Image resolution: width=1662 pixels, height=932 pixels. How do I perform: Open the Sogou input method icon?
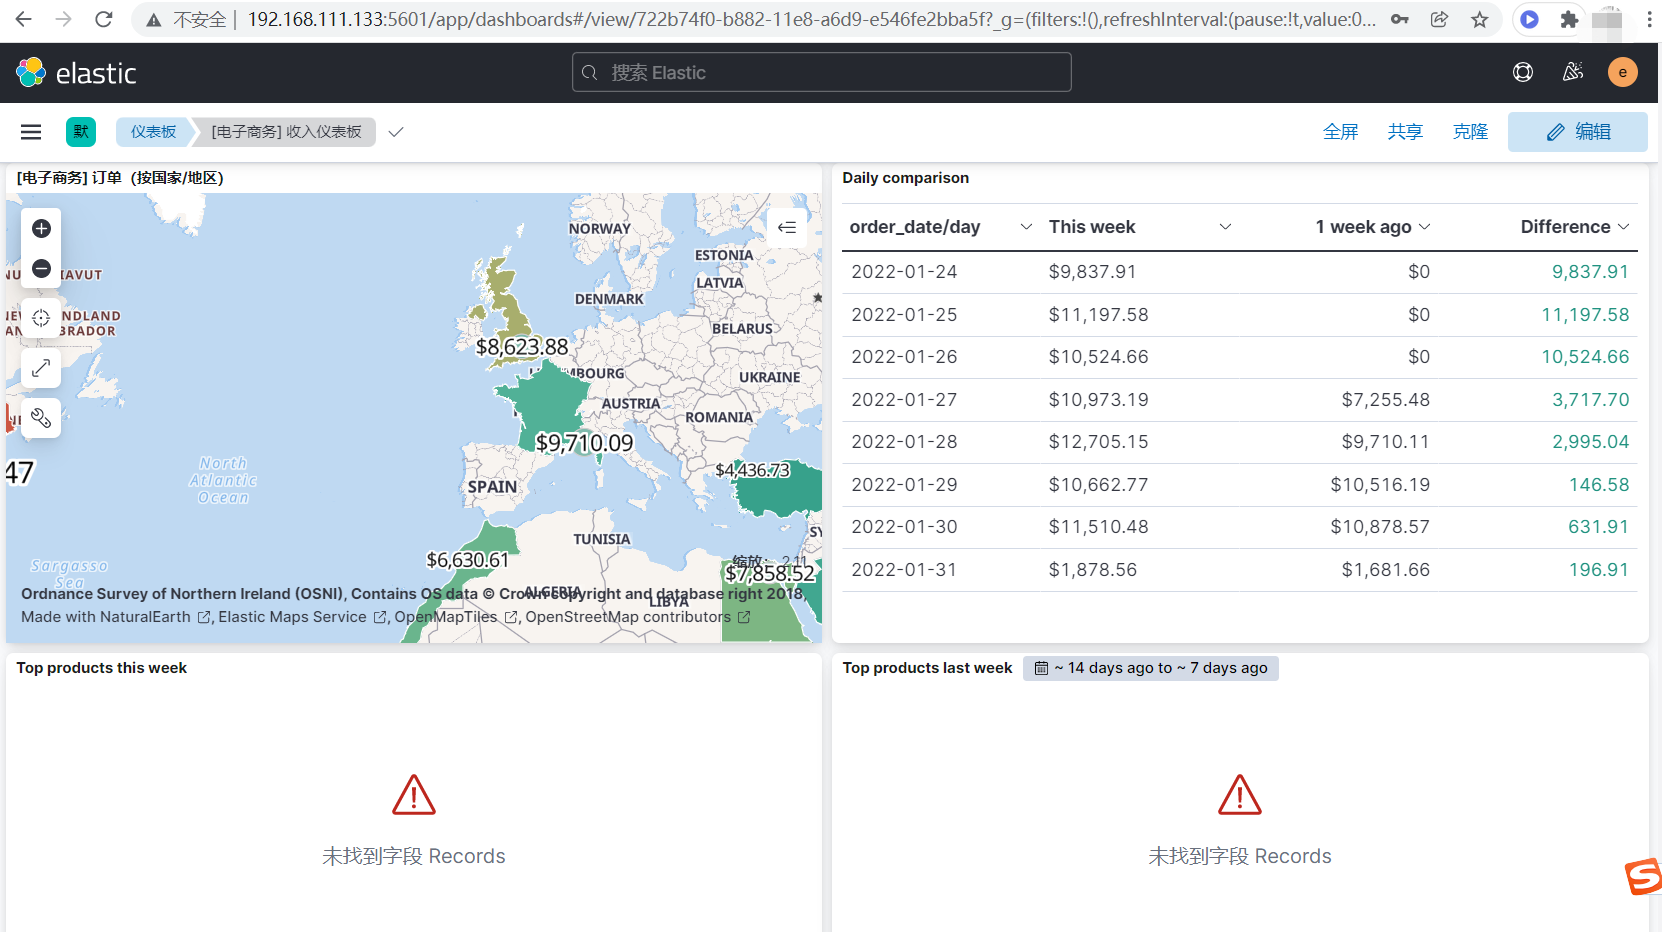pos(1643,877)
